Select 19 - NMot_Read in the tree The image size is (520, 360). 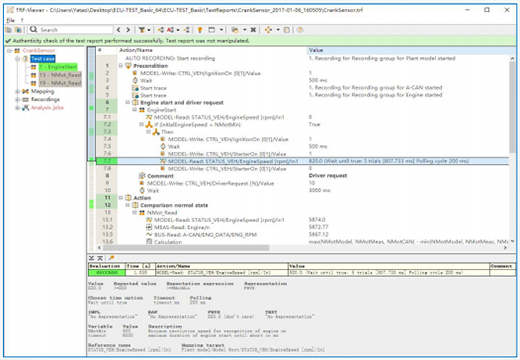coord(60,83)
